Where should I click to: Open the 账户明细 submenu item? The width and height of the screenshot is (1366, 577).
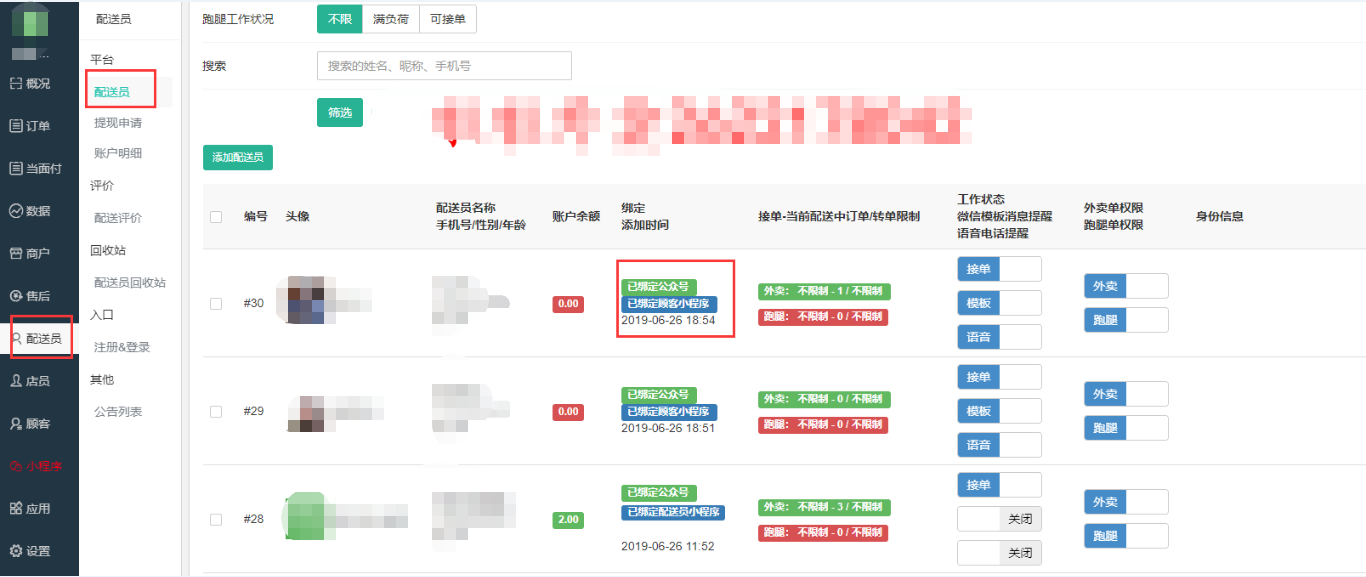[x=118, y=153]
